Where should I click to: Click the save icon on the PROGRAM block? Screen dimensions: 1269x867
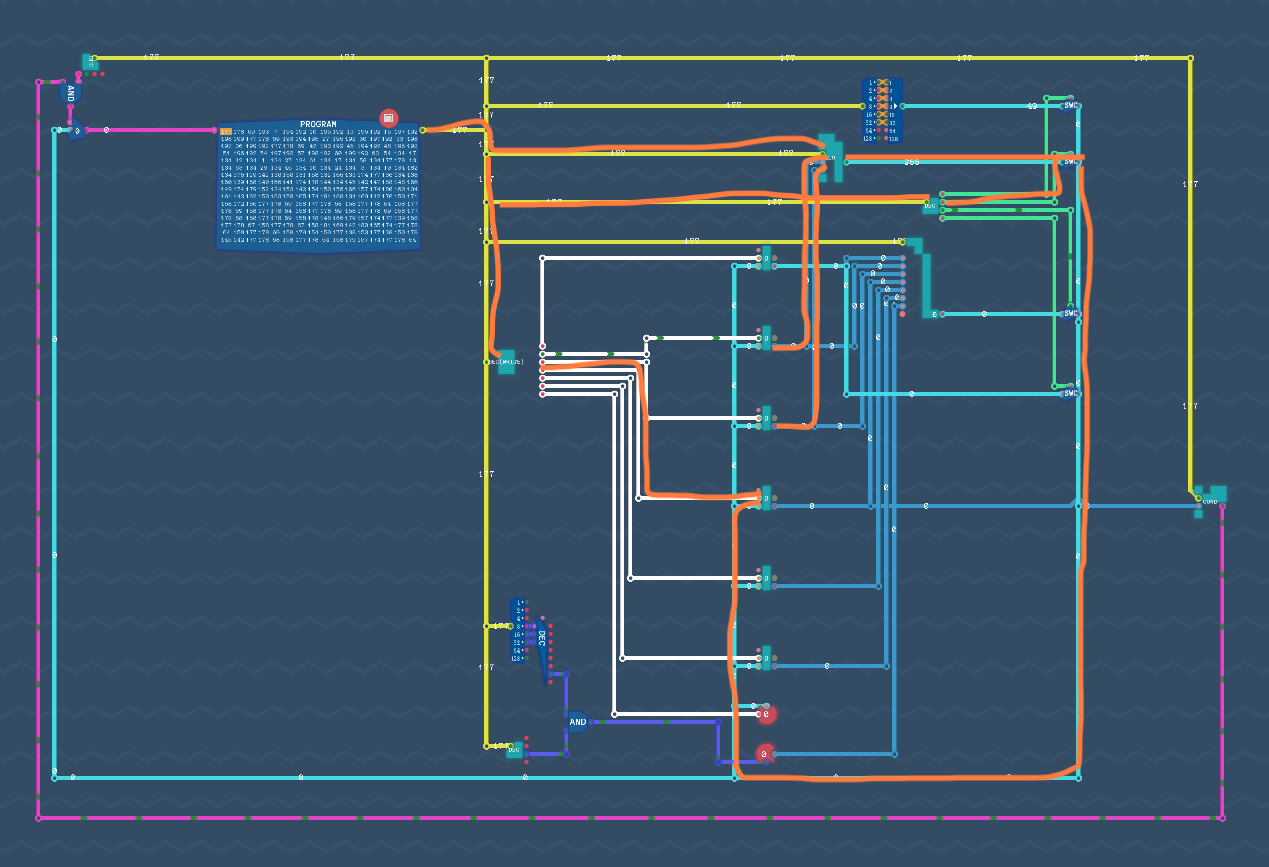click(x=389, y=116)
